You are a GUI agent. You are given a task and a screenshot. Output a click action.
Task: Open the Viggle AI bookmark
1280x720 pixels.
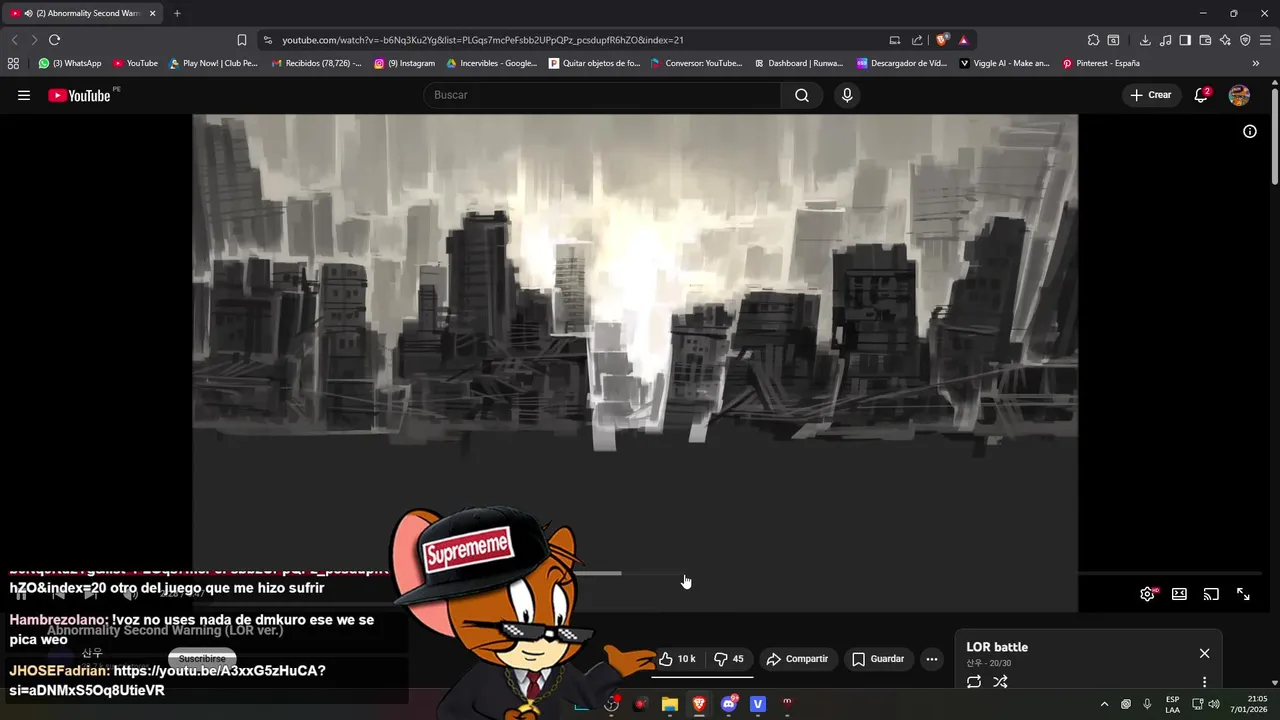tap(1005, 63)
